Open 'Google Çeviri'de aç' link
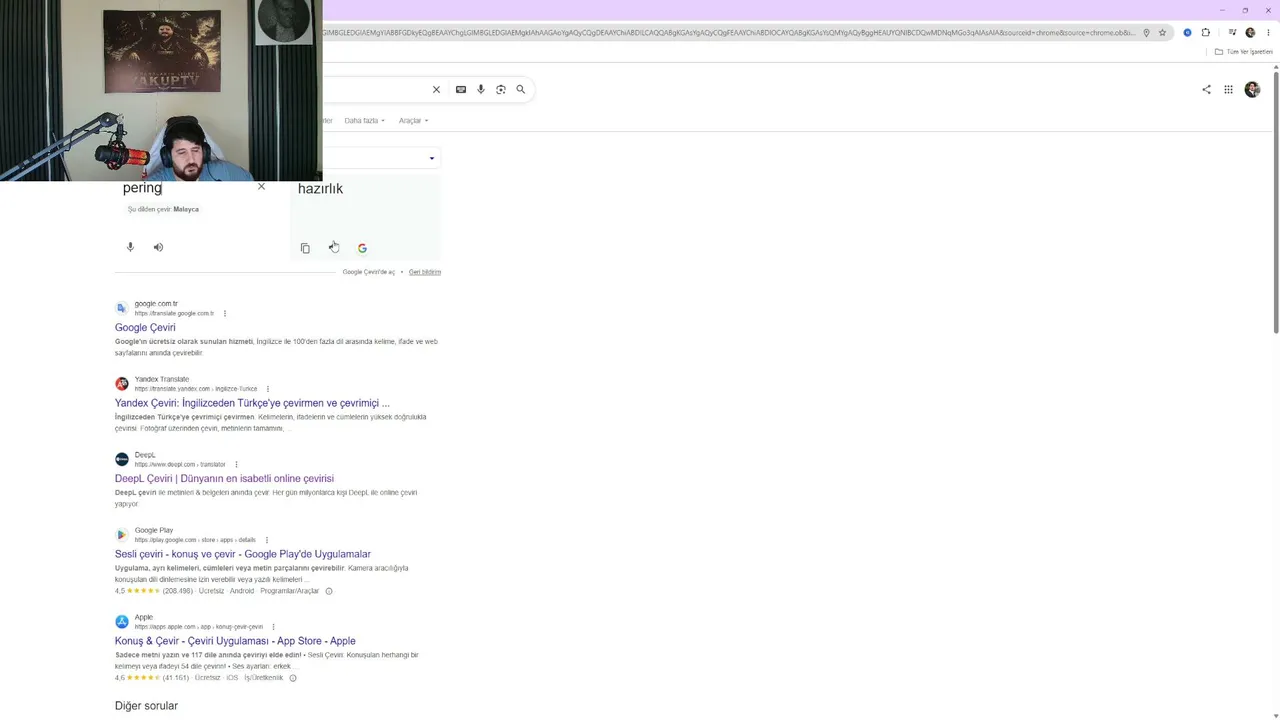 369,272
